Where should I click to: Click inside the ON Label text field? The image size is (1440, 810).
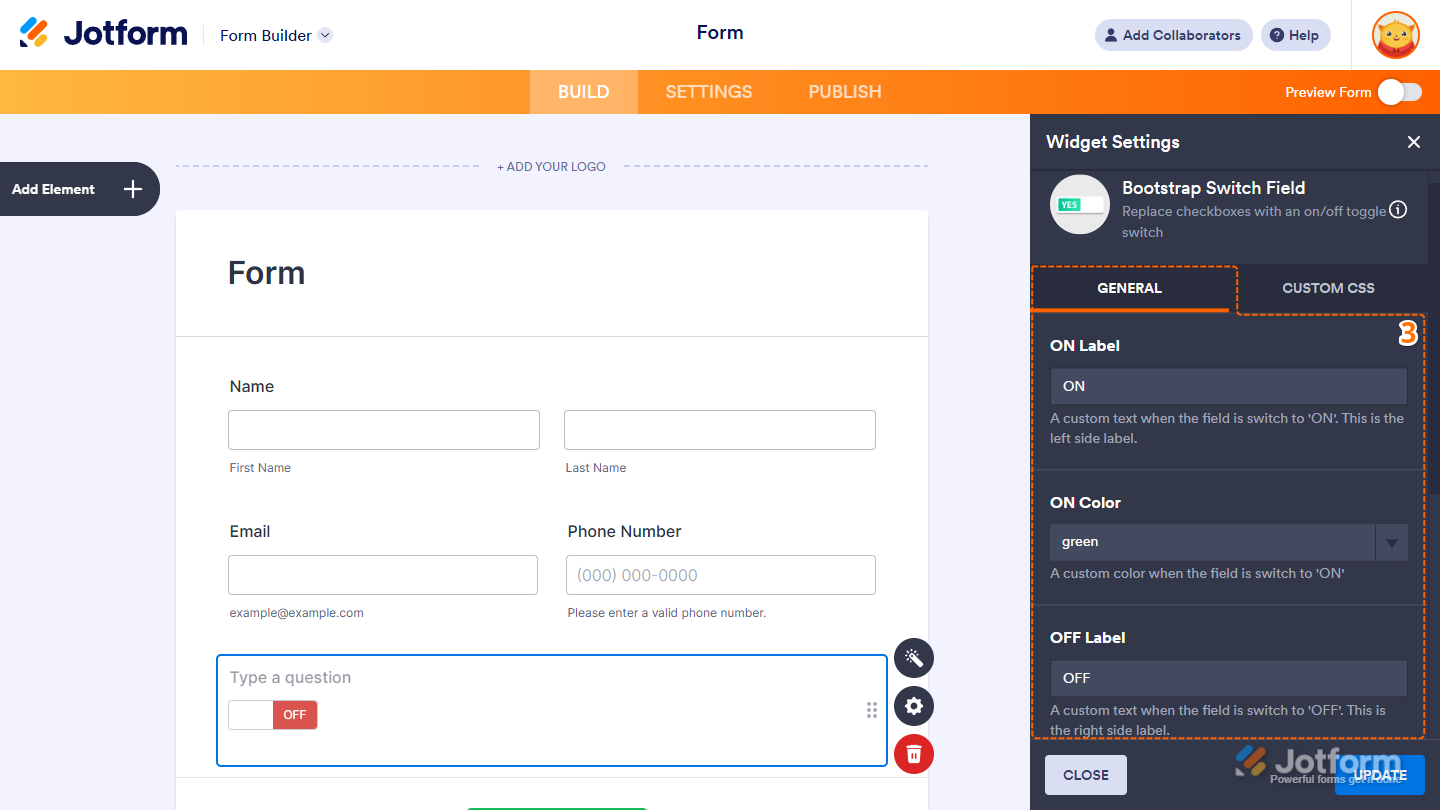(1228, 386)
